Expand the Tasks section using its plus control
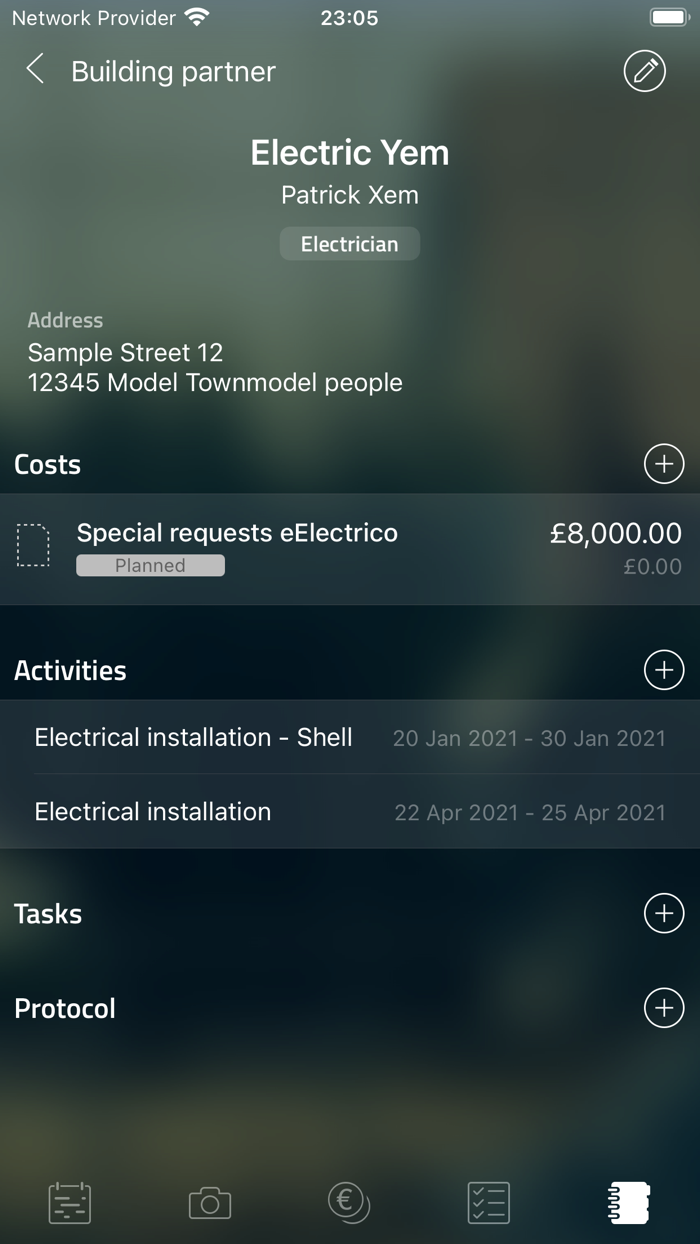 663,913
